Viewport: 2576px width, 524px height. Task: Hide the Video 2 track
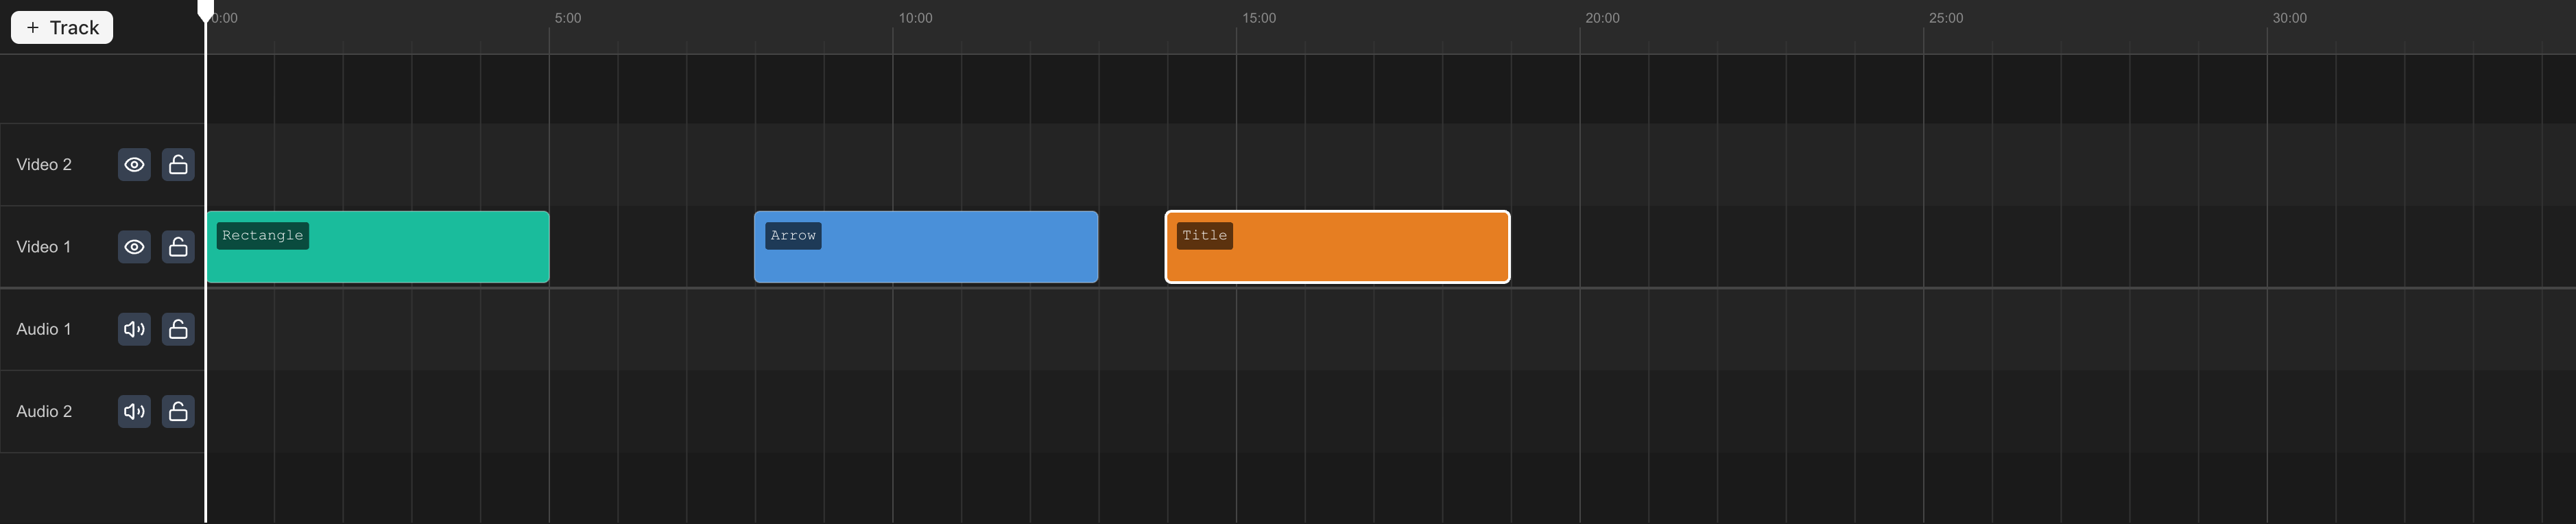click(x=134, y=165)
